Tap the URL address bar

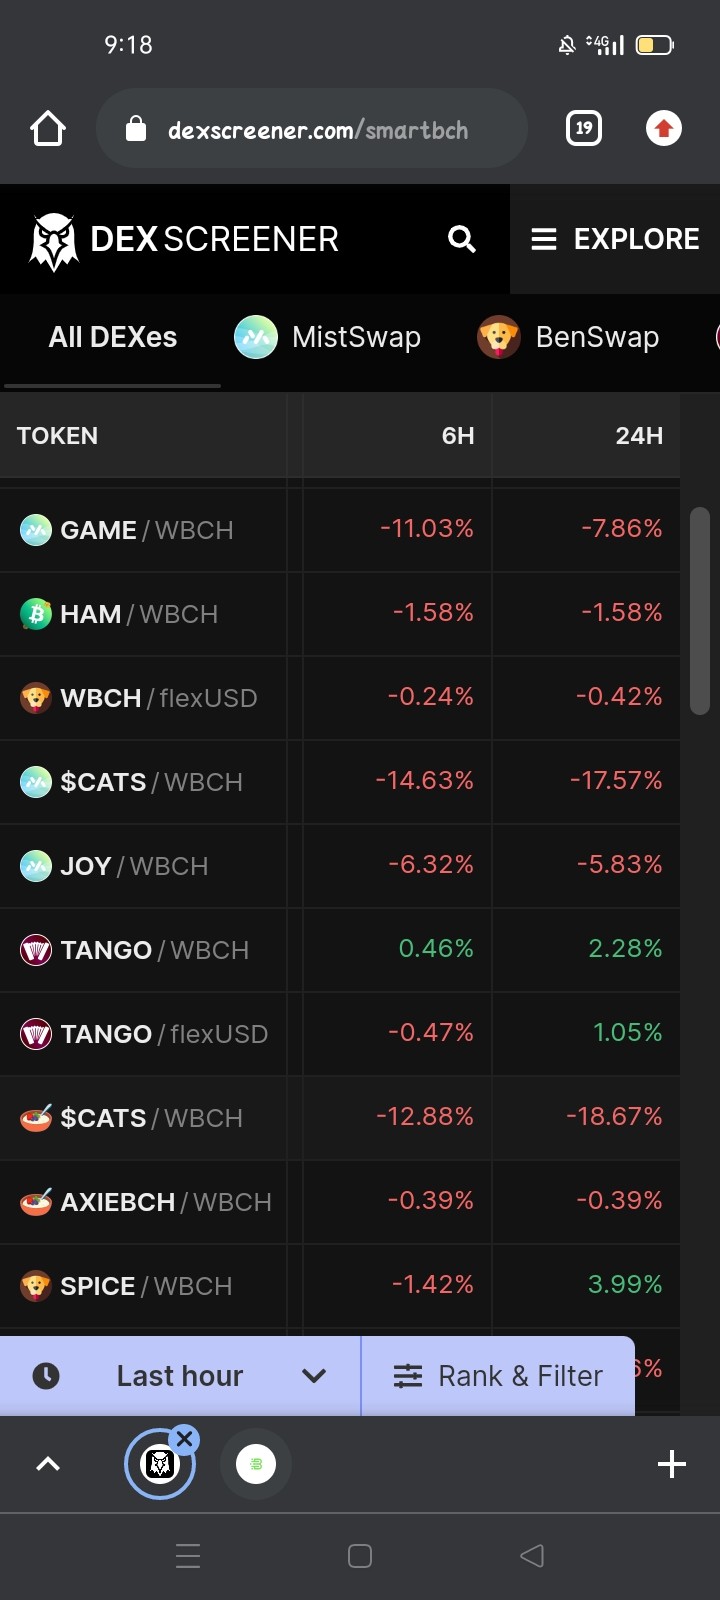312,129
